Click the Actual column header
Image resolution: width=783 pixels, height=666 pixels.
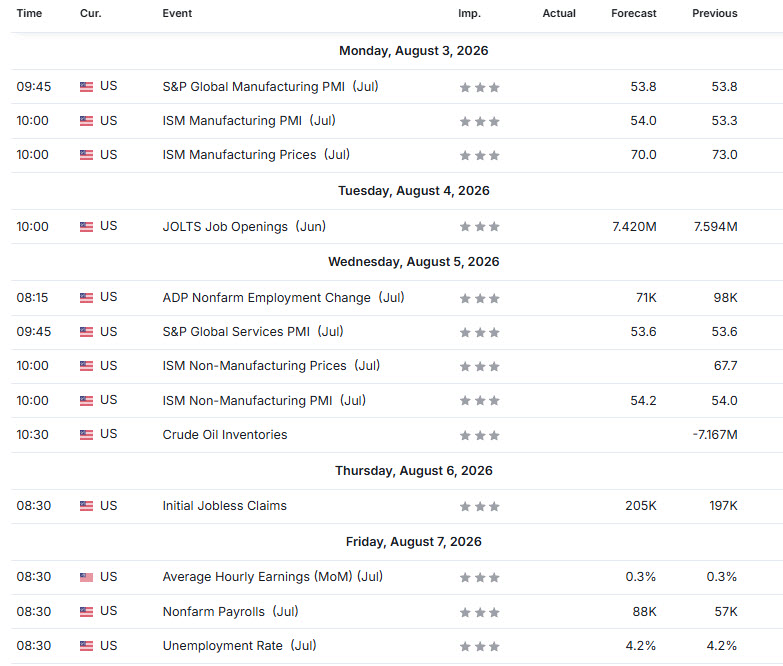559,13
